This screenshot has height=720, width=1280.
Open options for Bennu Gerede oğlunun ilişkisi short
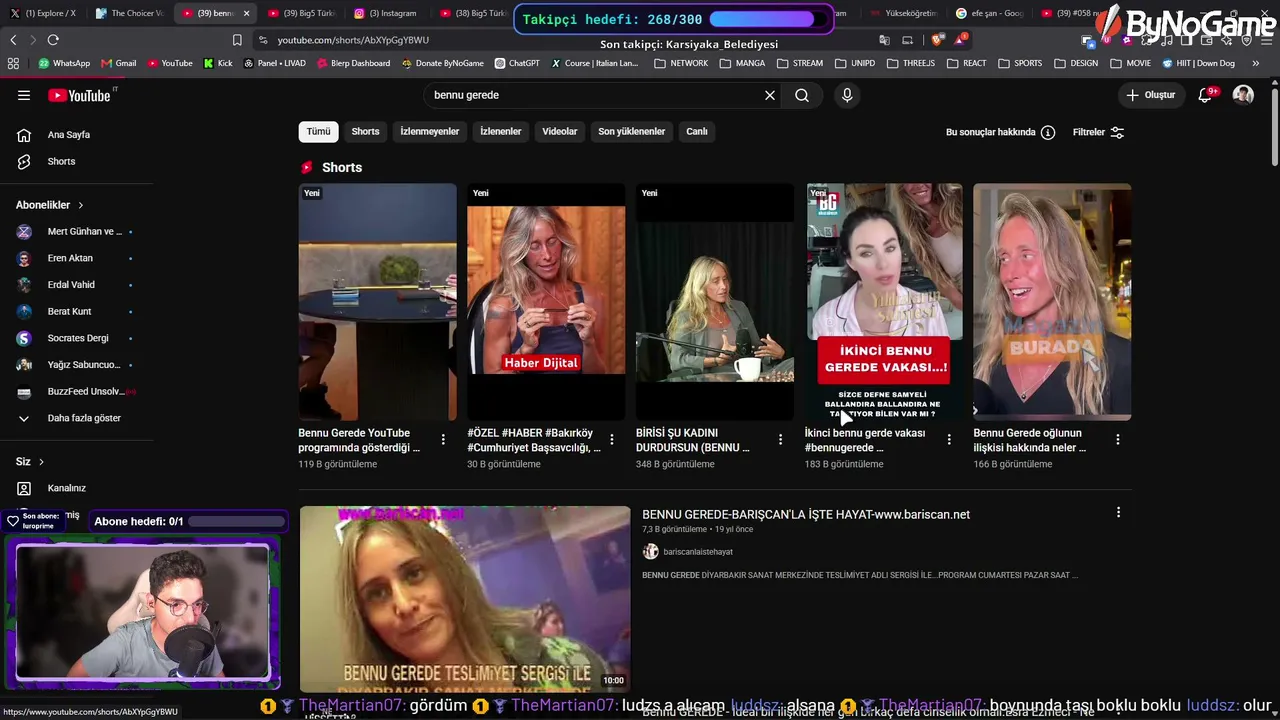tap(1118, 440)
